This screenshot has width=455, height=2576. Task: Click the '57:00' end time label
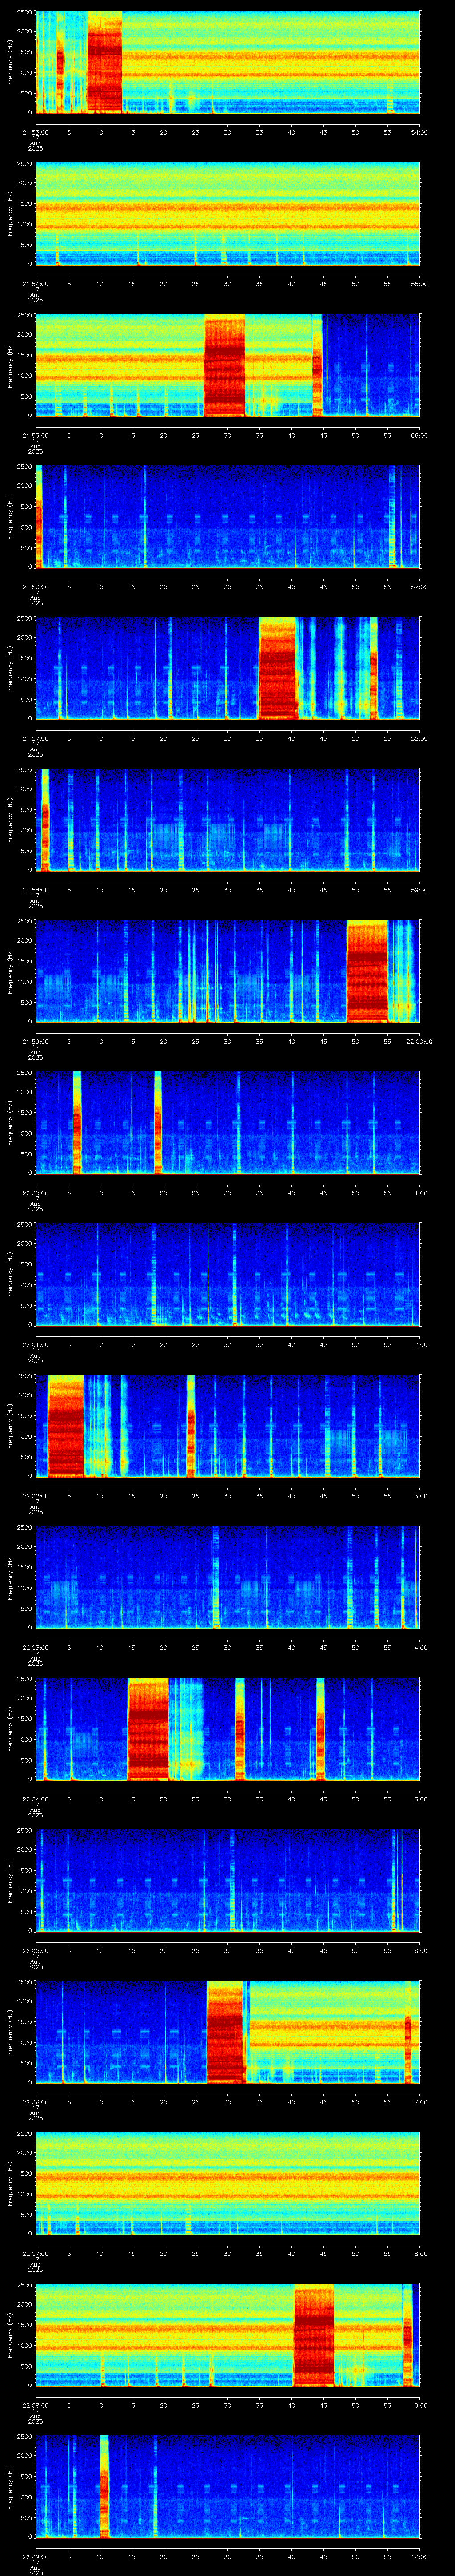[420, 587]
